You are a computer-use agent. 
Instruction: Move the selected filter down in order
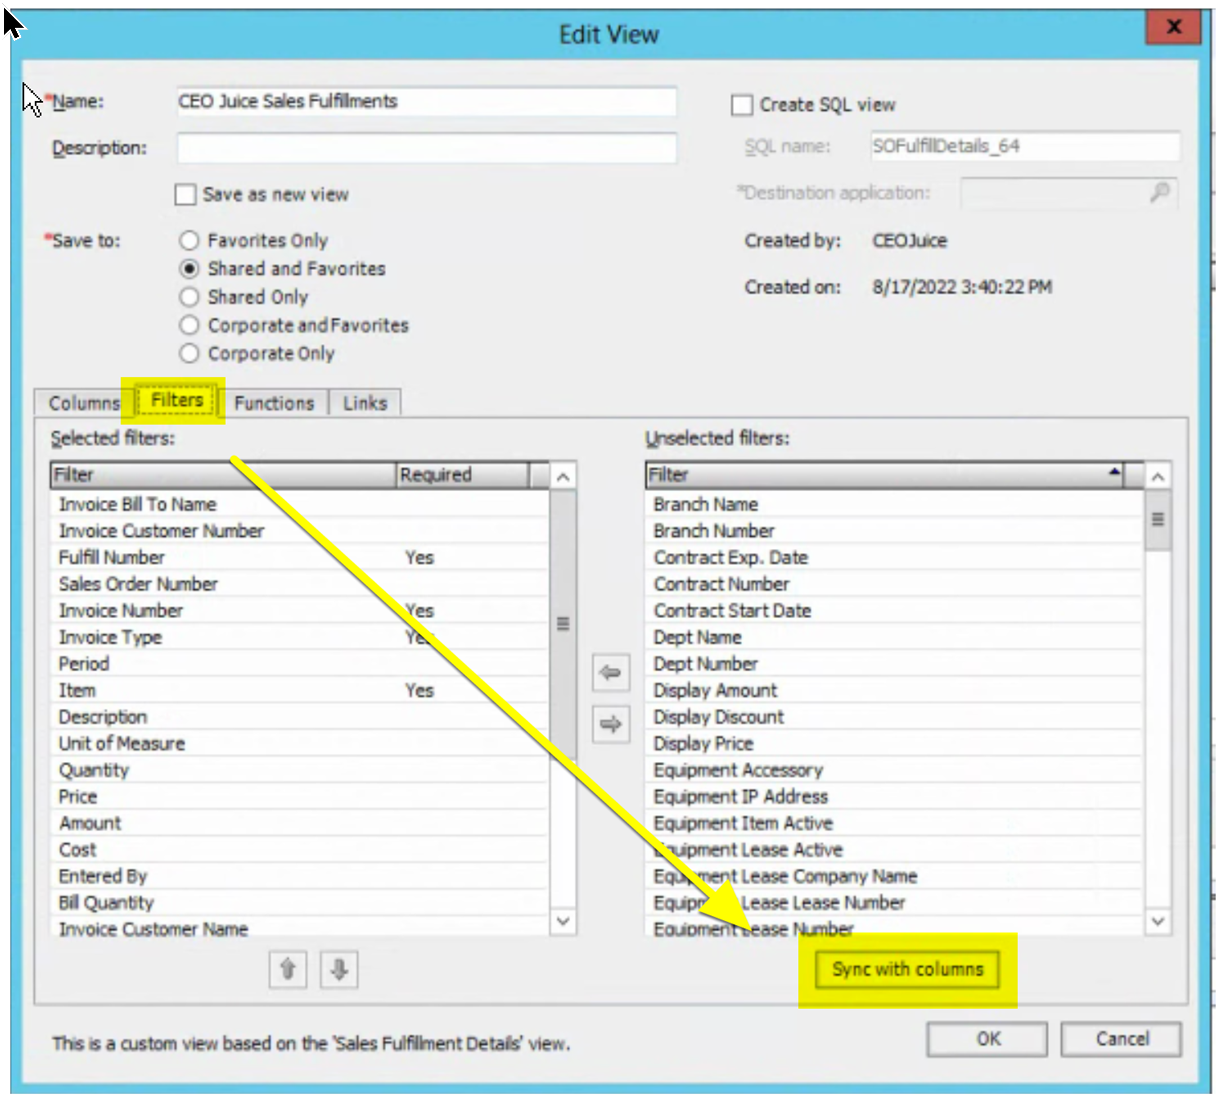coord(337,969)
